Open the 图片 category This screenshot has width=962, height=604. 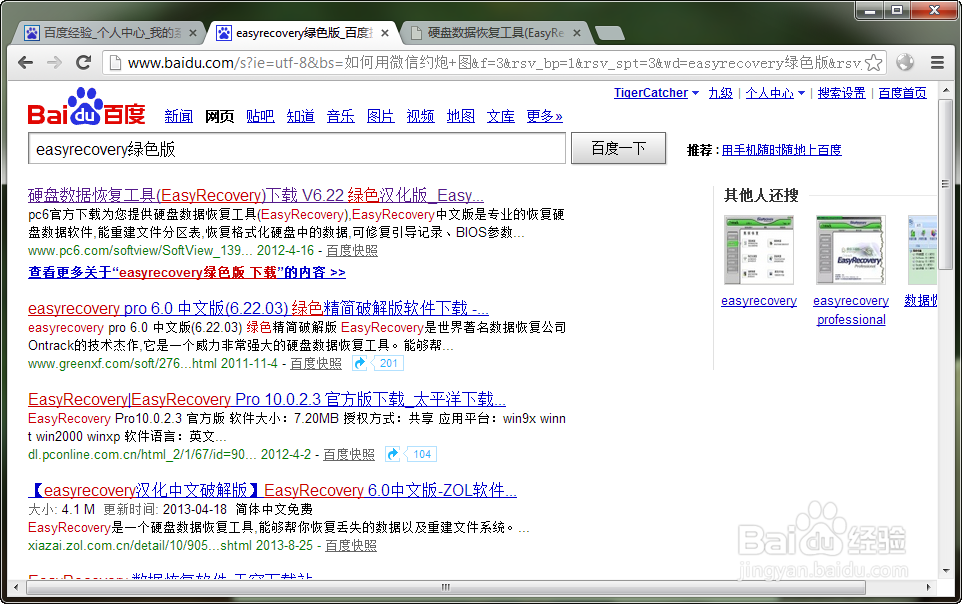tap(380, 116)
